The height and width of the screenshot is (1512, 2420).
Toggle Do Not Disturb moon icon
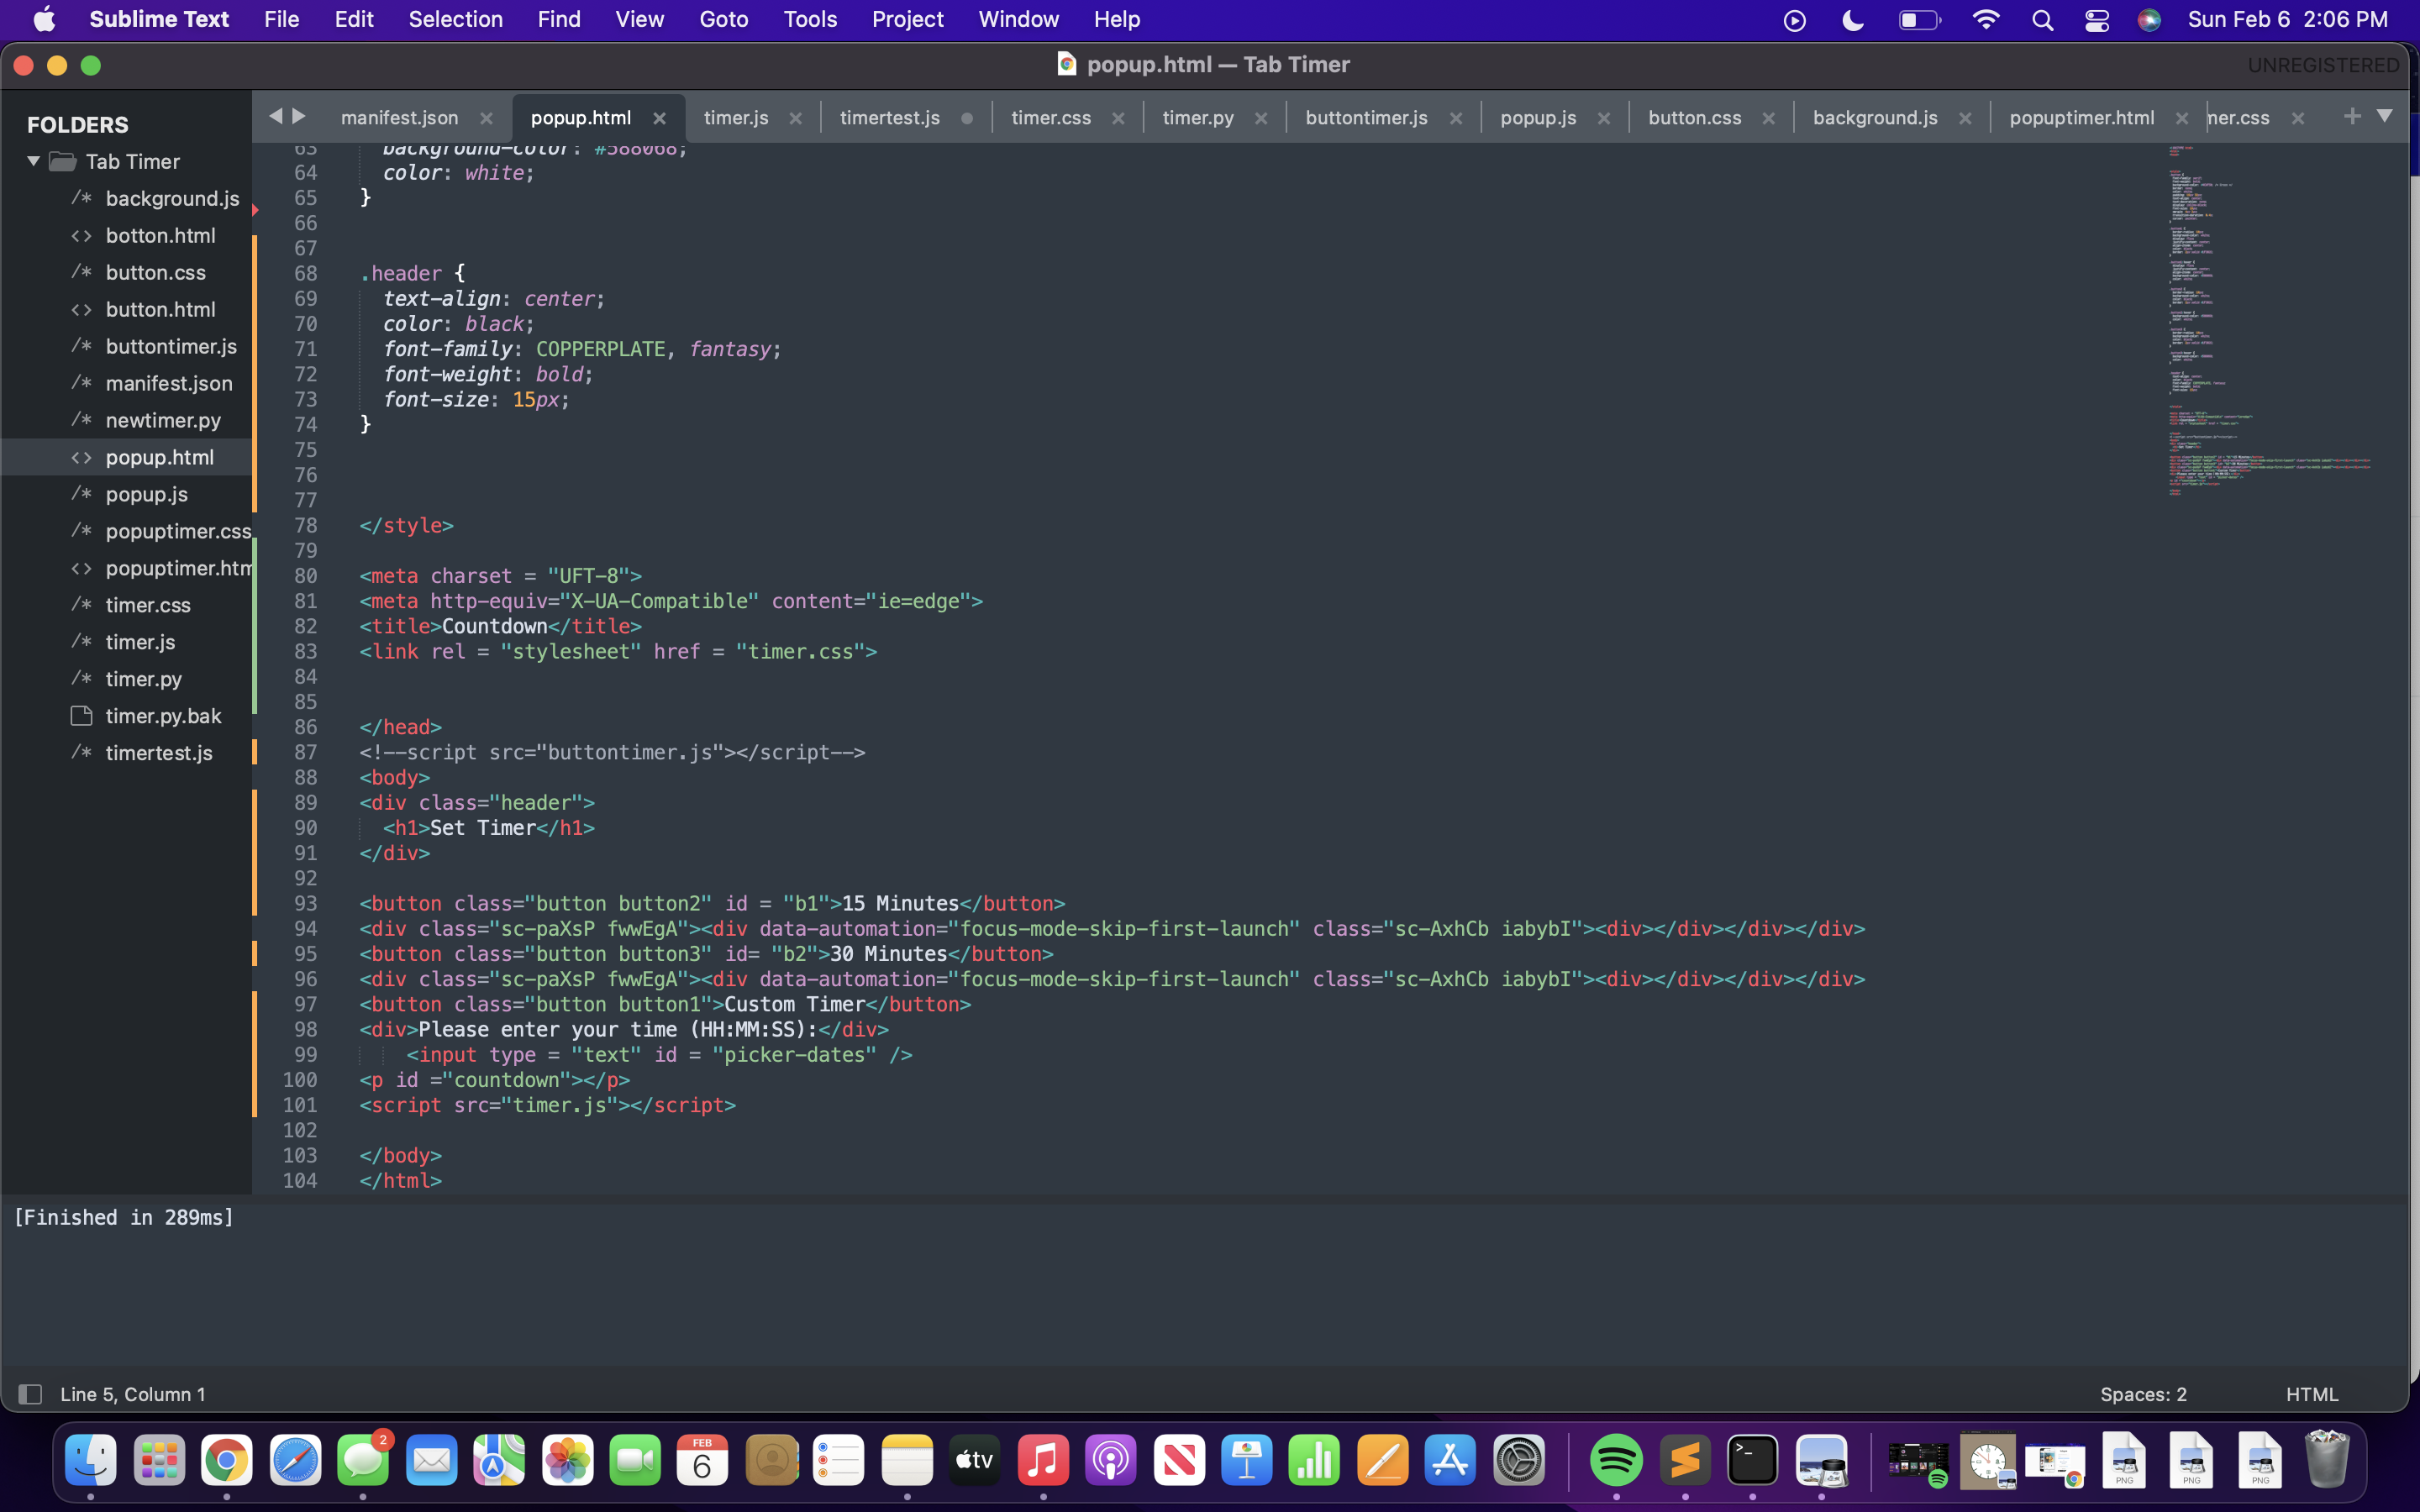(x=1852, y=20)
